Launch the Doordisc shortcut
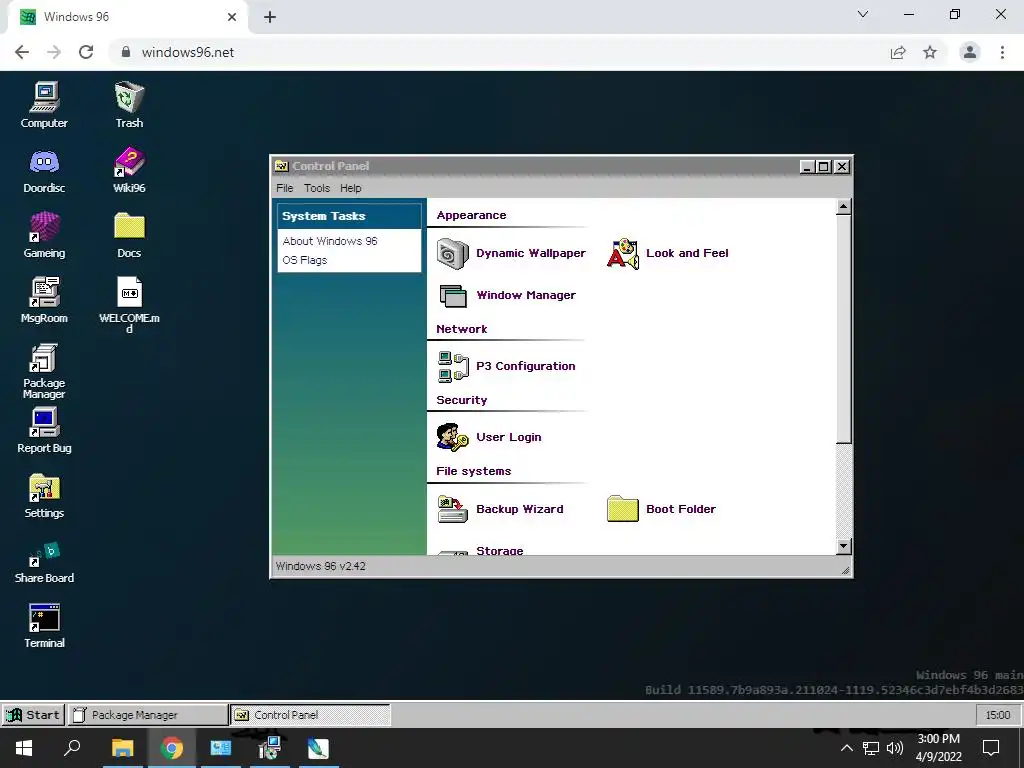The width and height of the screenshot is (1024, 768). (44, 170)
